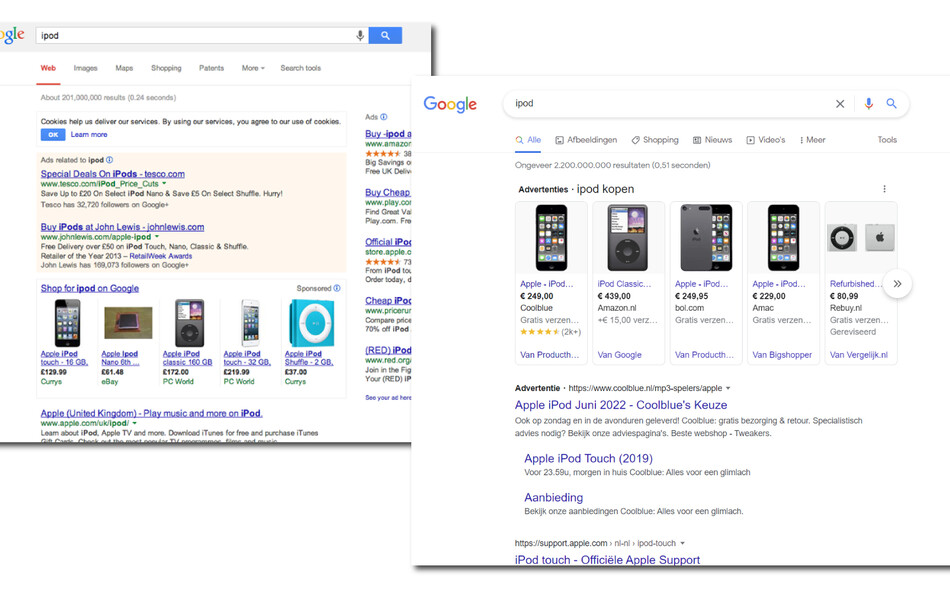Click the microphone icon in the old Google search box

click(x=360, y=36)
